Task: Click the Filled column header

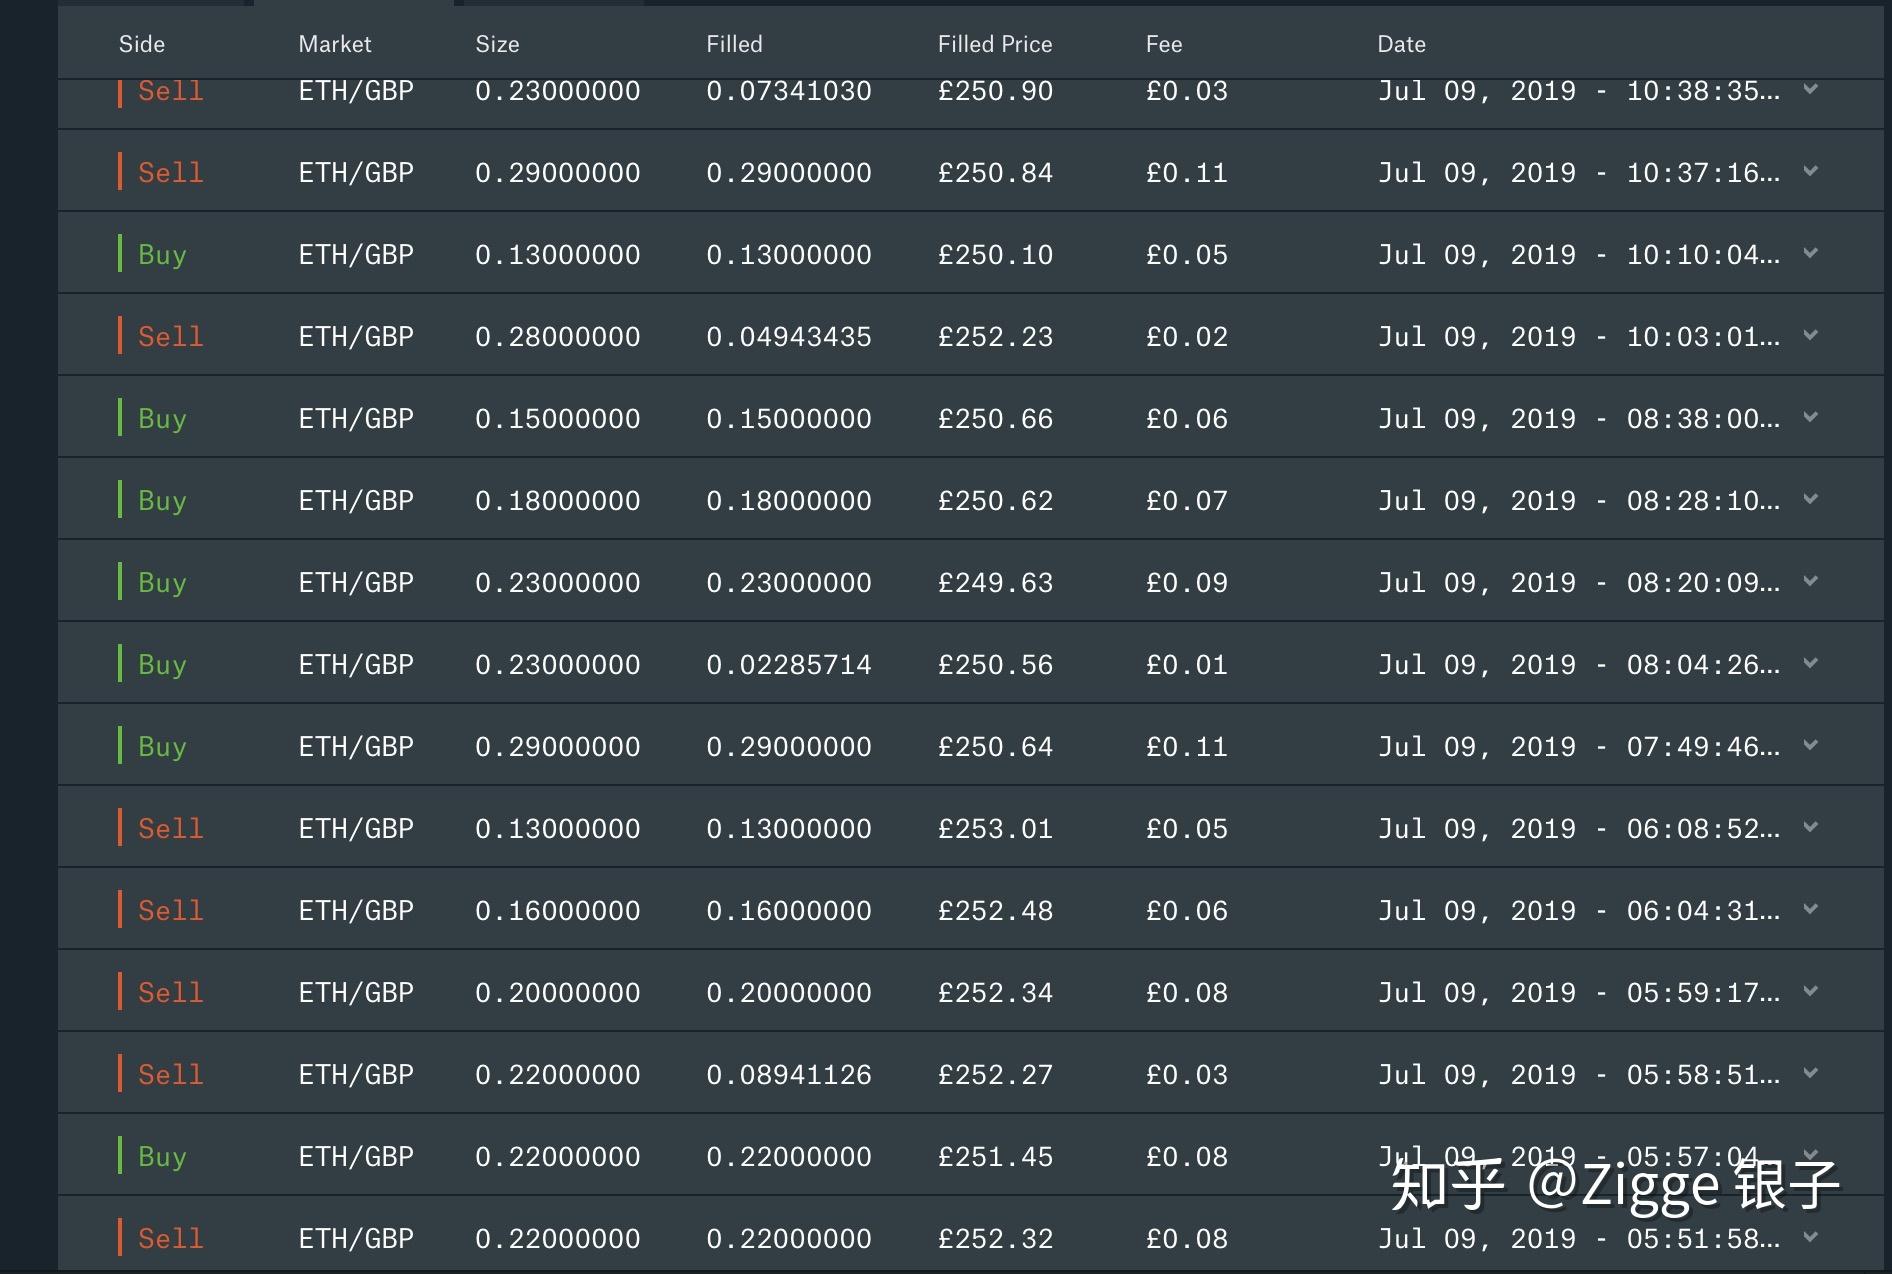Action: point(734,44)
